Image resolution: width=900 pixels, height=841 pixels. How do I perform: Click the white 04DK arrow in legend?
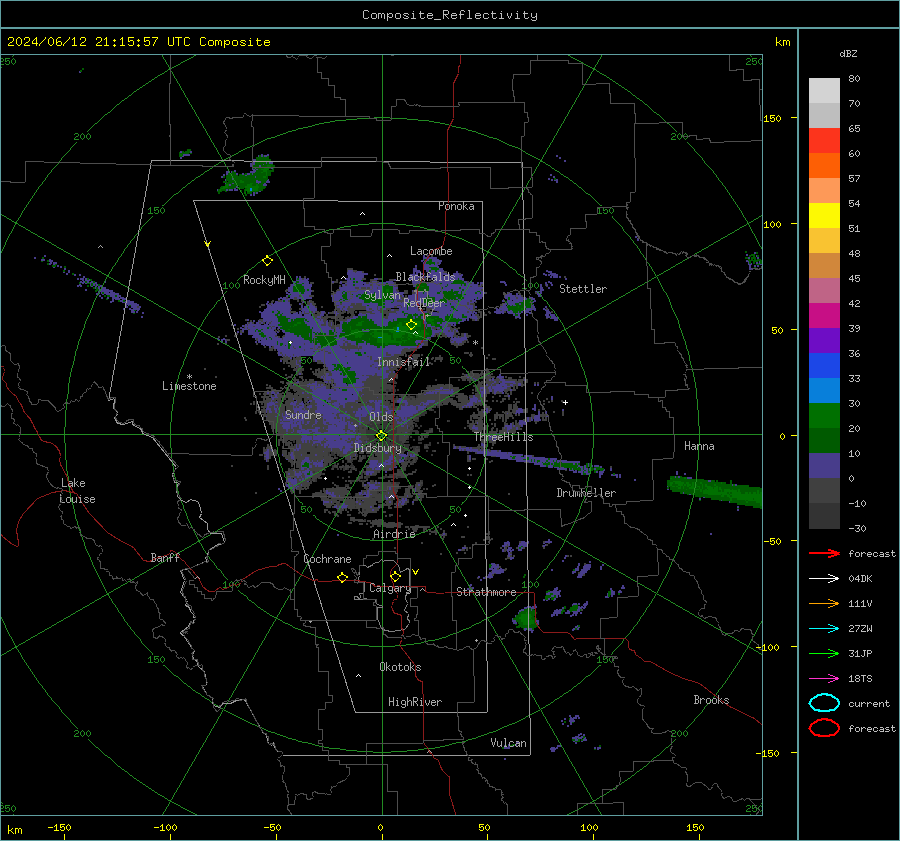(x=824, y=578)
